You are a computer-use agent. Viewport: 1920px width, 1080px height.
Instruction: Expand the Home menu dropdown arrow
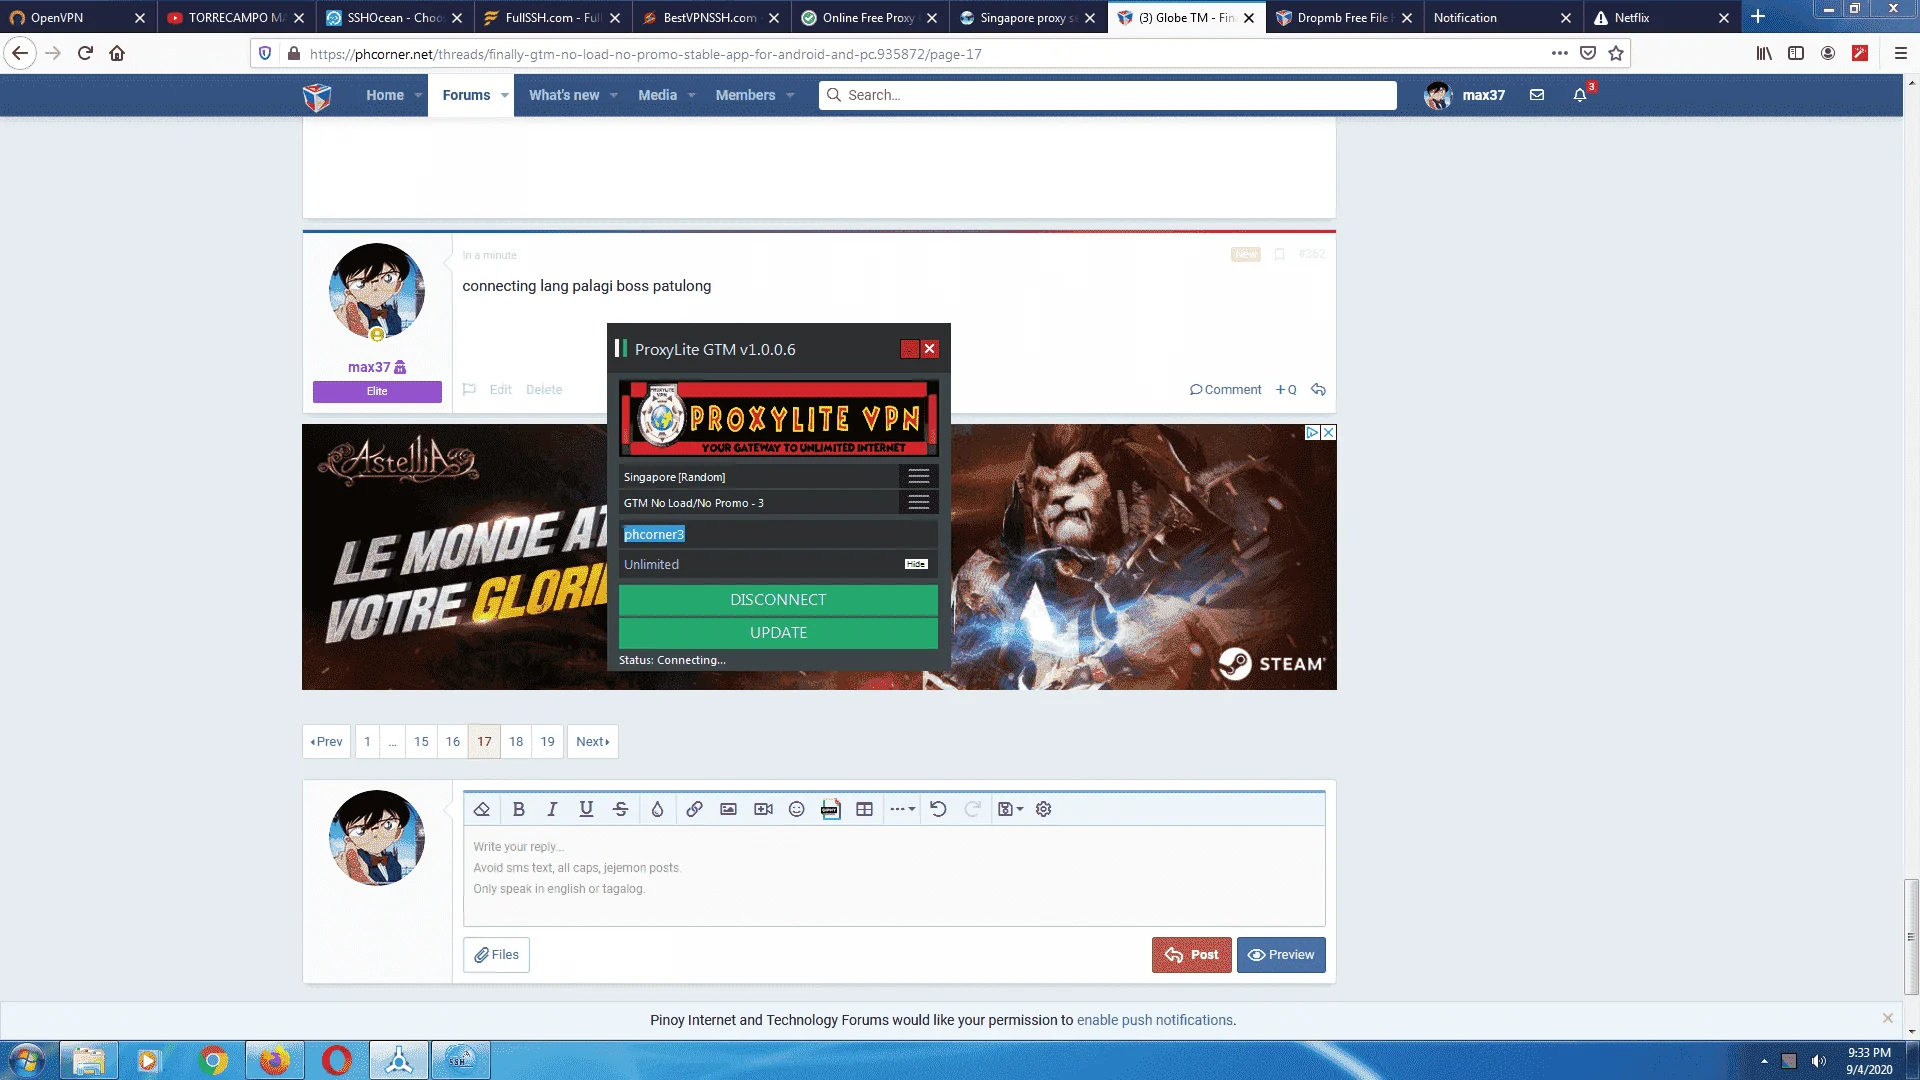click(419, 95)
